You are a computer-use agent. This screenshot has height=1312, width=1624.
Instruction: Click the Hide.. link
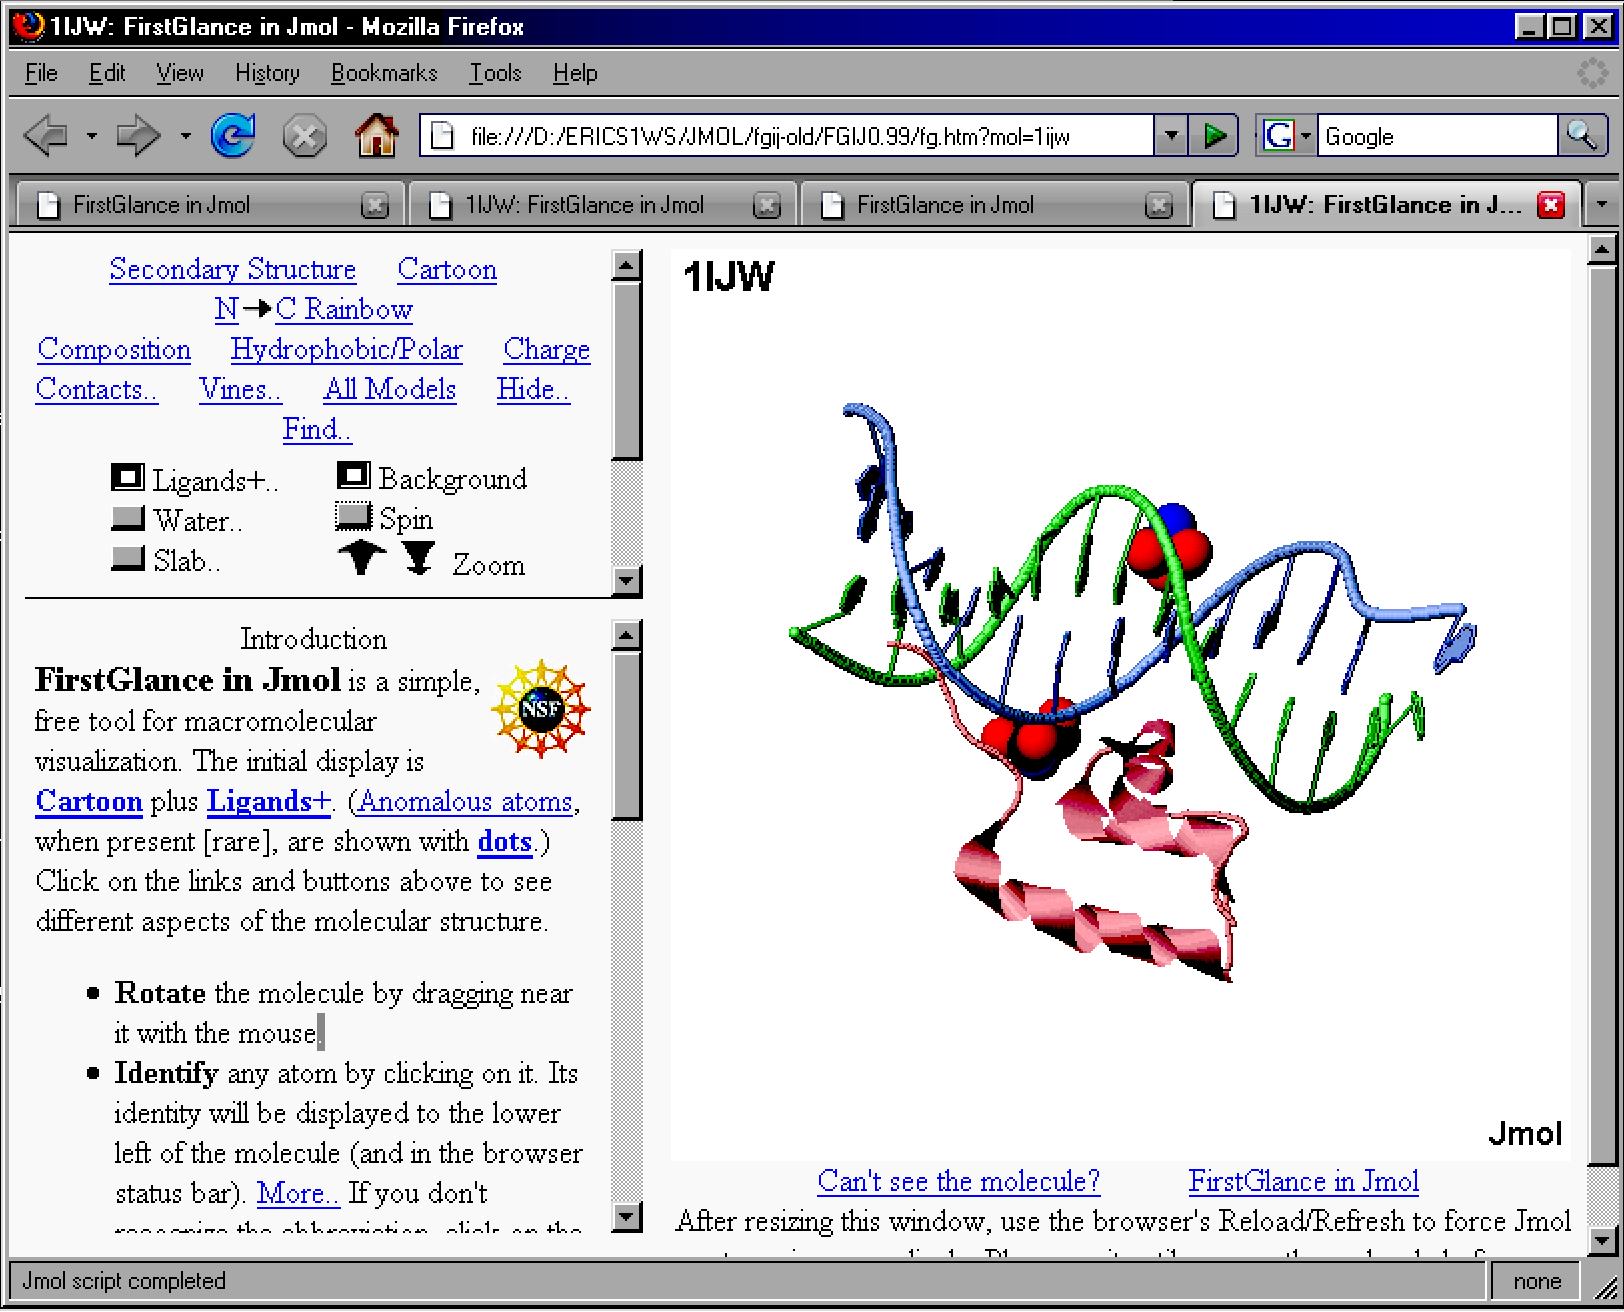pos(534,389)
